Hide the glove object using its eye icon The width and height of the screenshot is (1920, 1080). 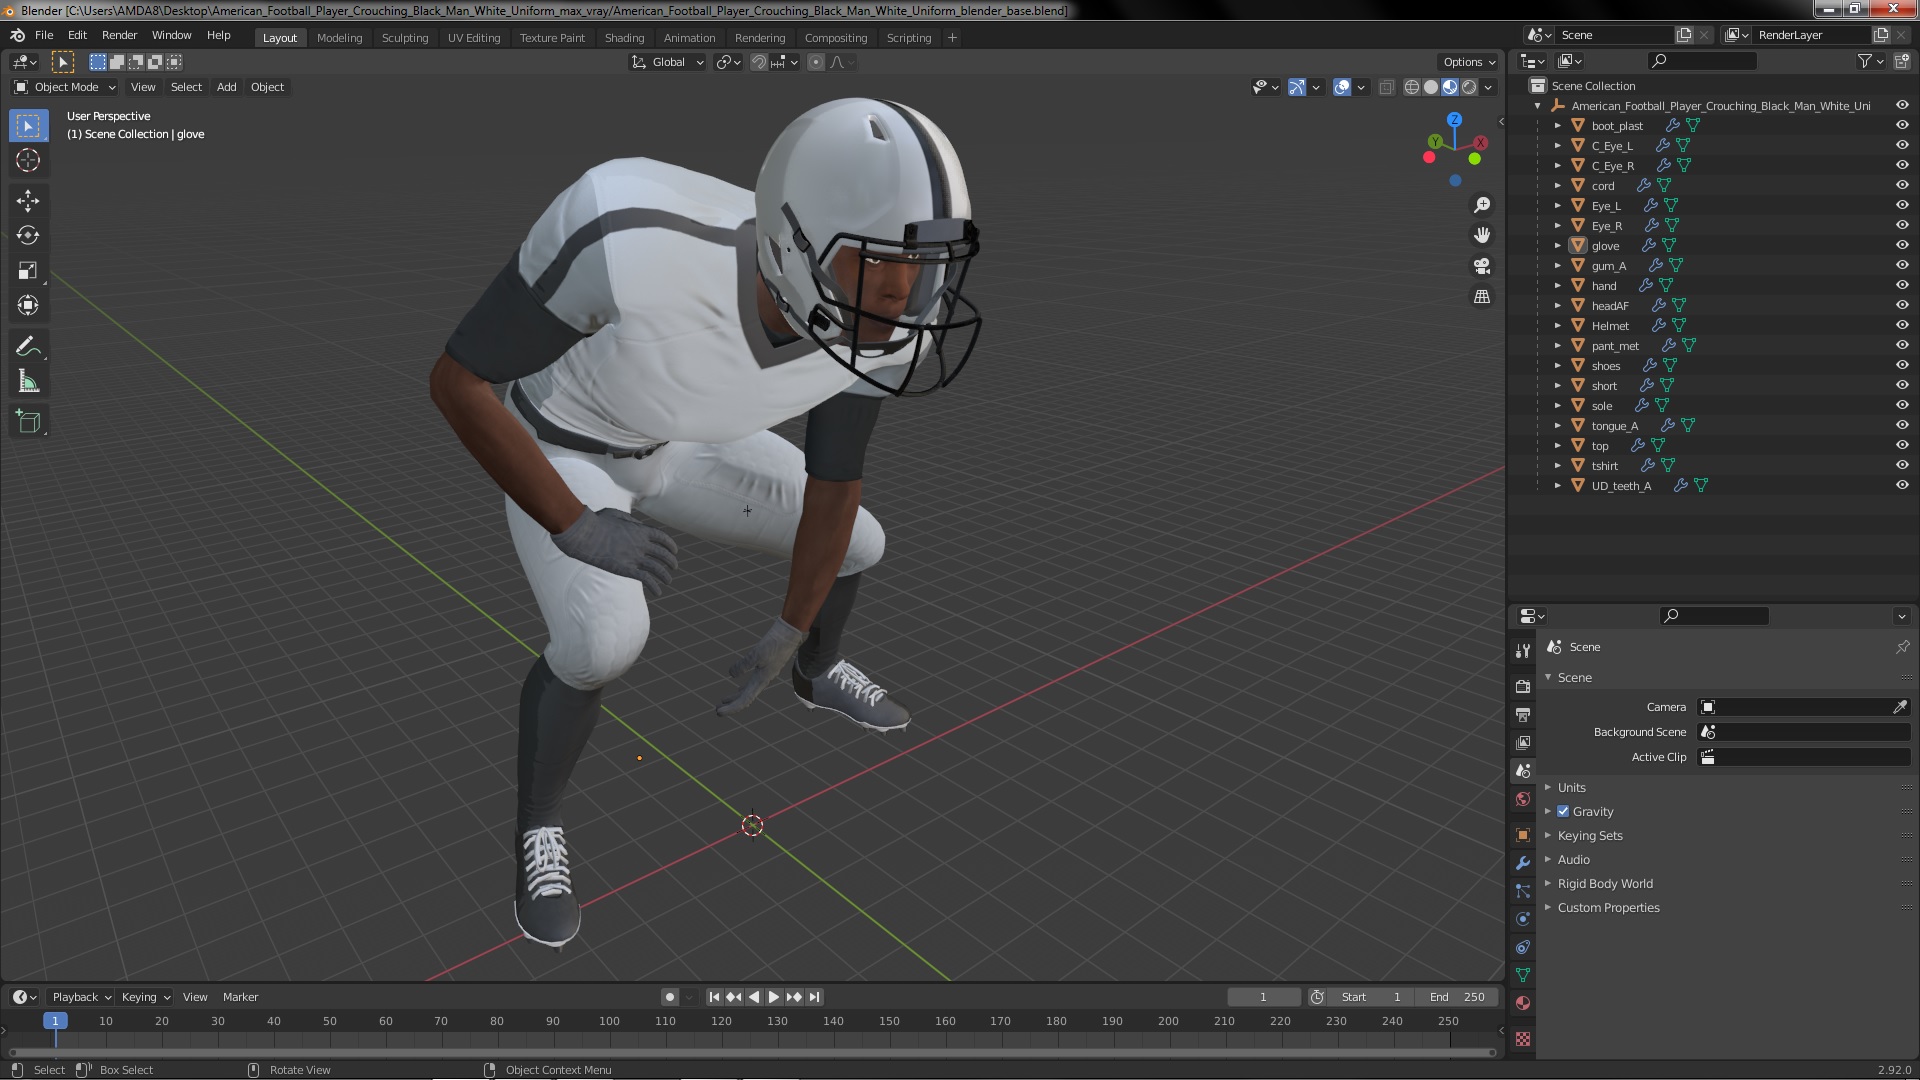click(x=1902, y=245)
